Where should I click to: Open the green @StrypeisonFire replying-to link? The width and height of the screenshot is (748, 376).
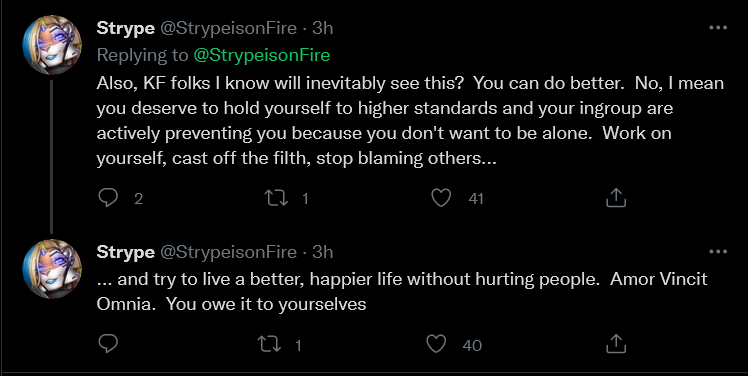tap(261, 55)
